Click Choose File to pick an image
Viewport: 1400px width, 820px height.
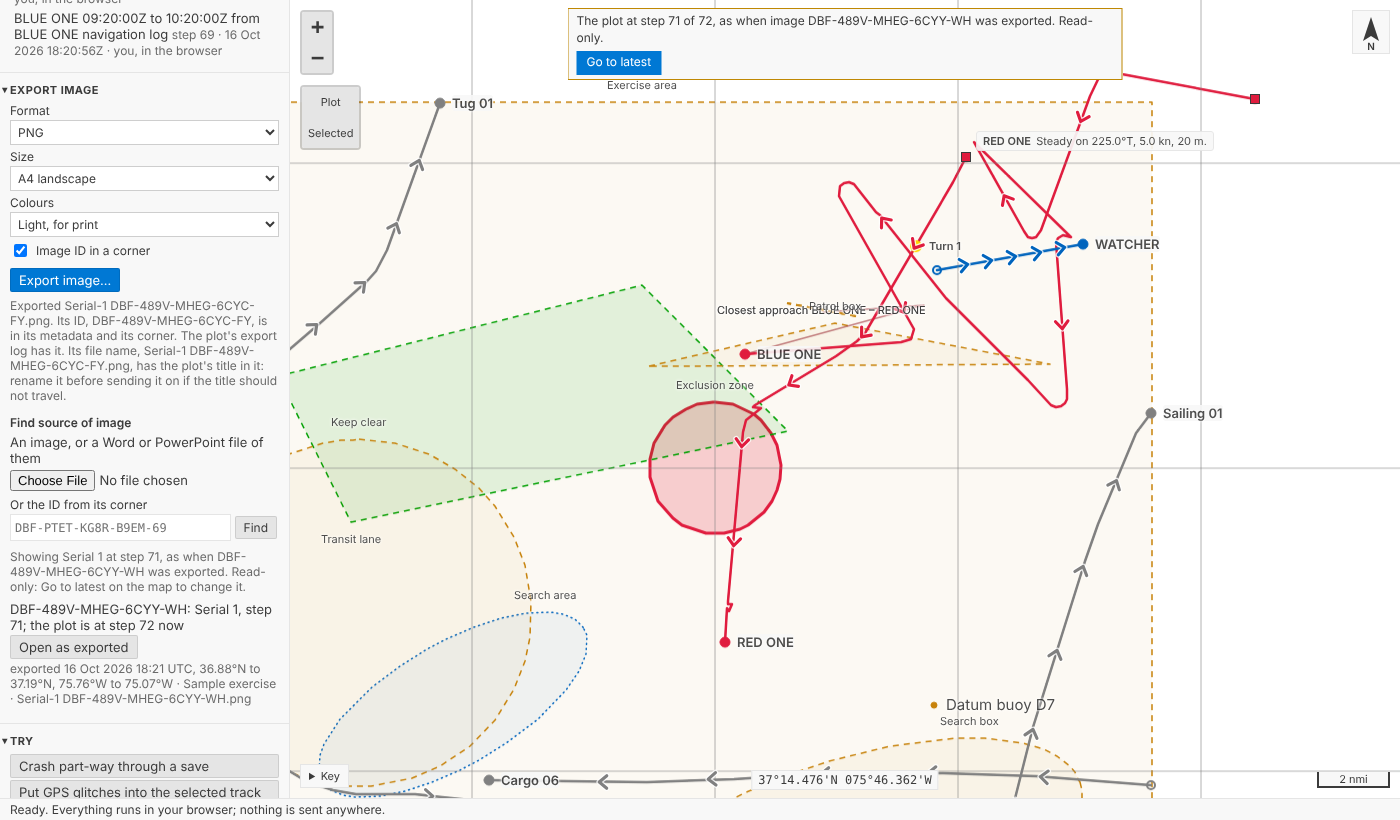52,480
